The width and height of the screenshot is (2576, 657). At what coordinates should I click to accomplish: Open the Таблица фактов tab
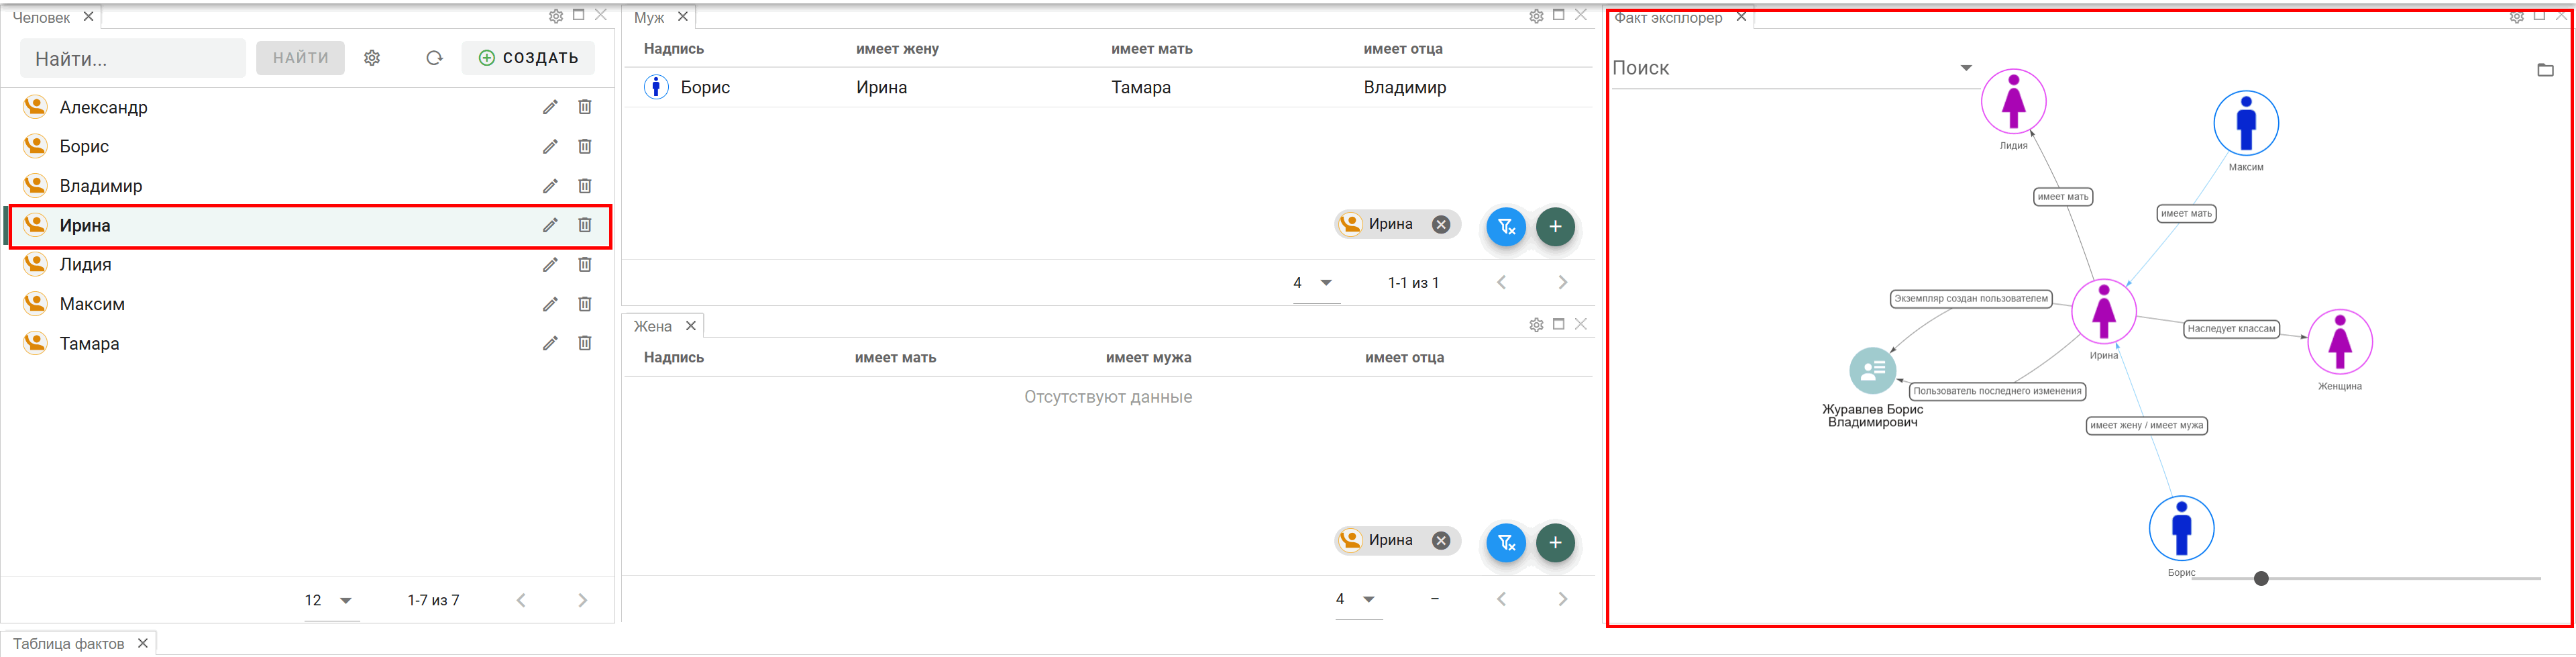tap(68, 644)
